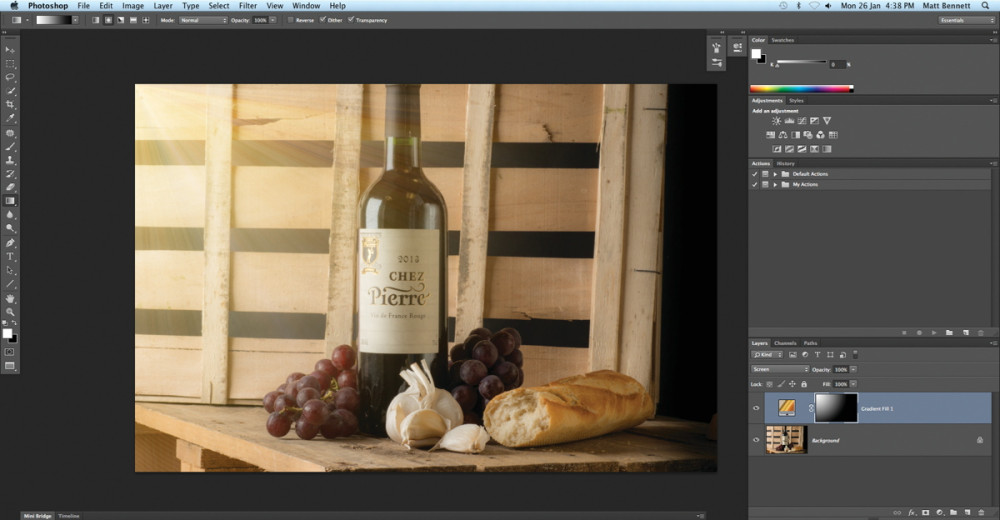Select the Eraser tool
The height and width of the screenshot is (520, 1000).
pos(10,188)
